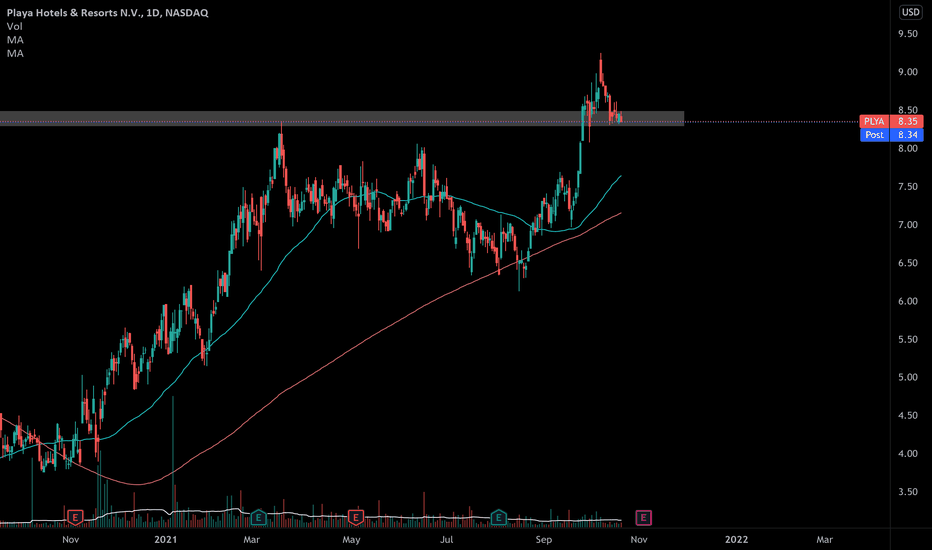Click the teal earnings marker beside the 2021 Mar label
The width and height of the screenshot is (932, 550).
point(258,517)
